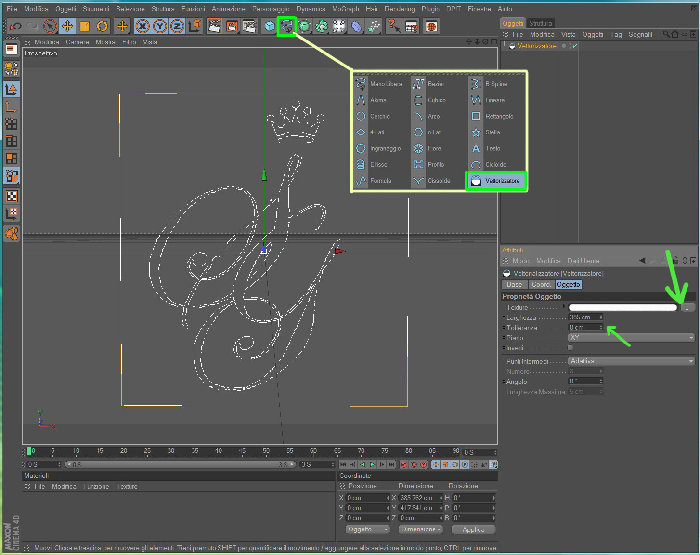Open the Piano XY dropdown
This screenshot has height=555, width=700.
point(631,338)
